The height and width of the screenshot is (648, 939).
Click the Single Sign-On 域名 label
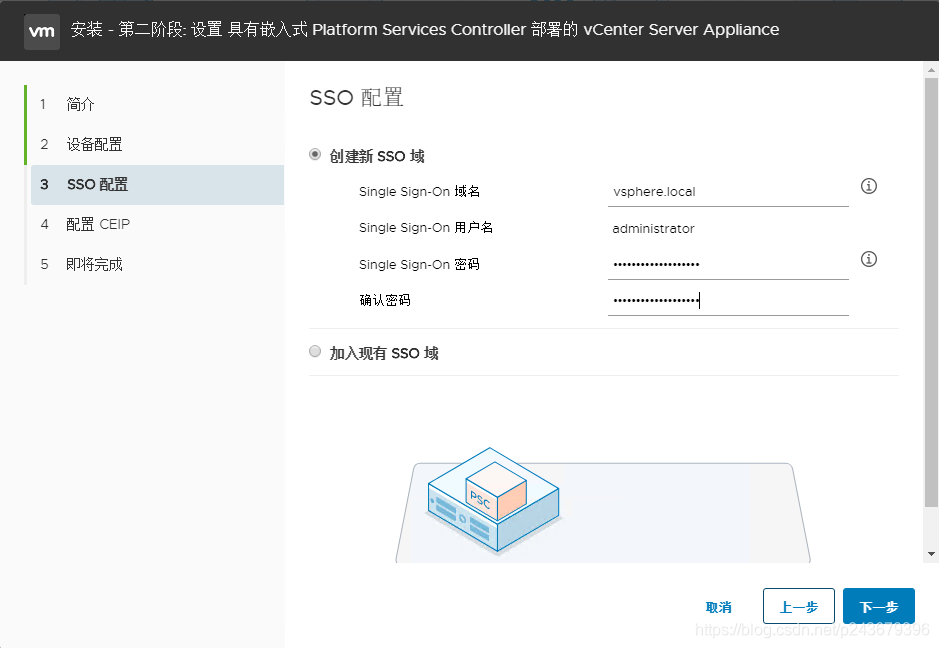coord(419,192)
